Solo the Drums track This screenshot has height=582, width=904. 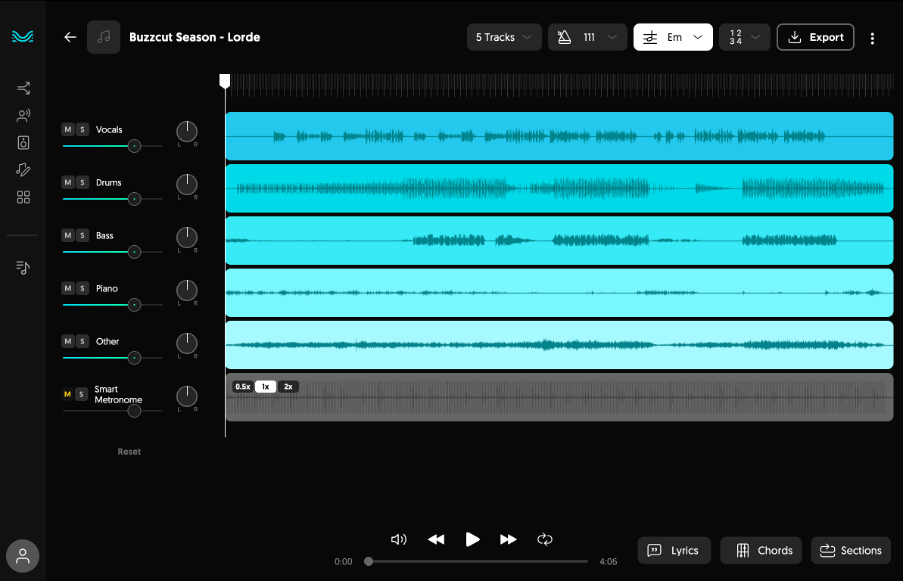(83, 183)
